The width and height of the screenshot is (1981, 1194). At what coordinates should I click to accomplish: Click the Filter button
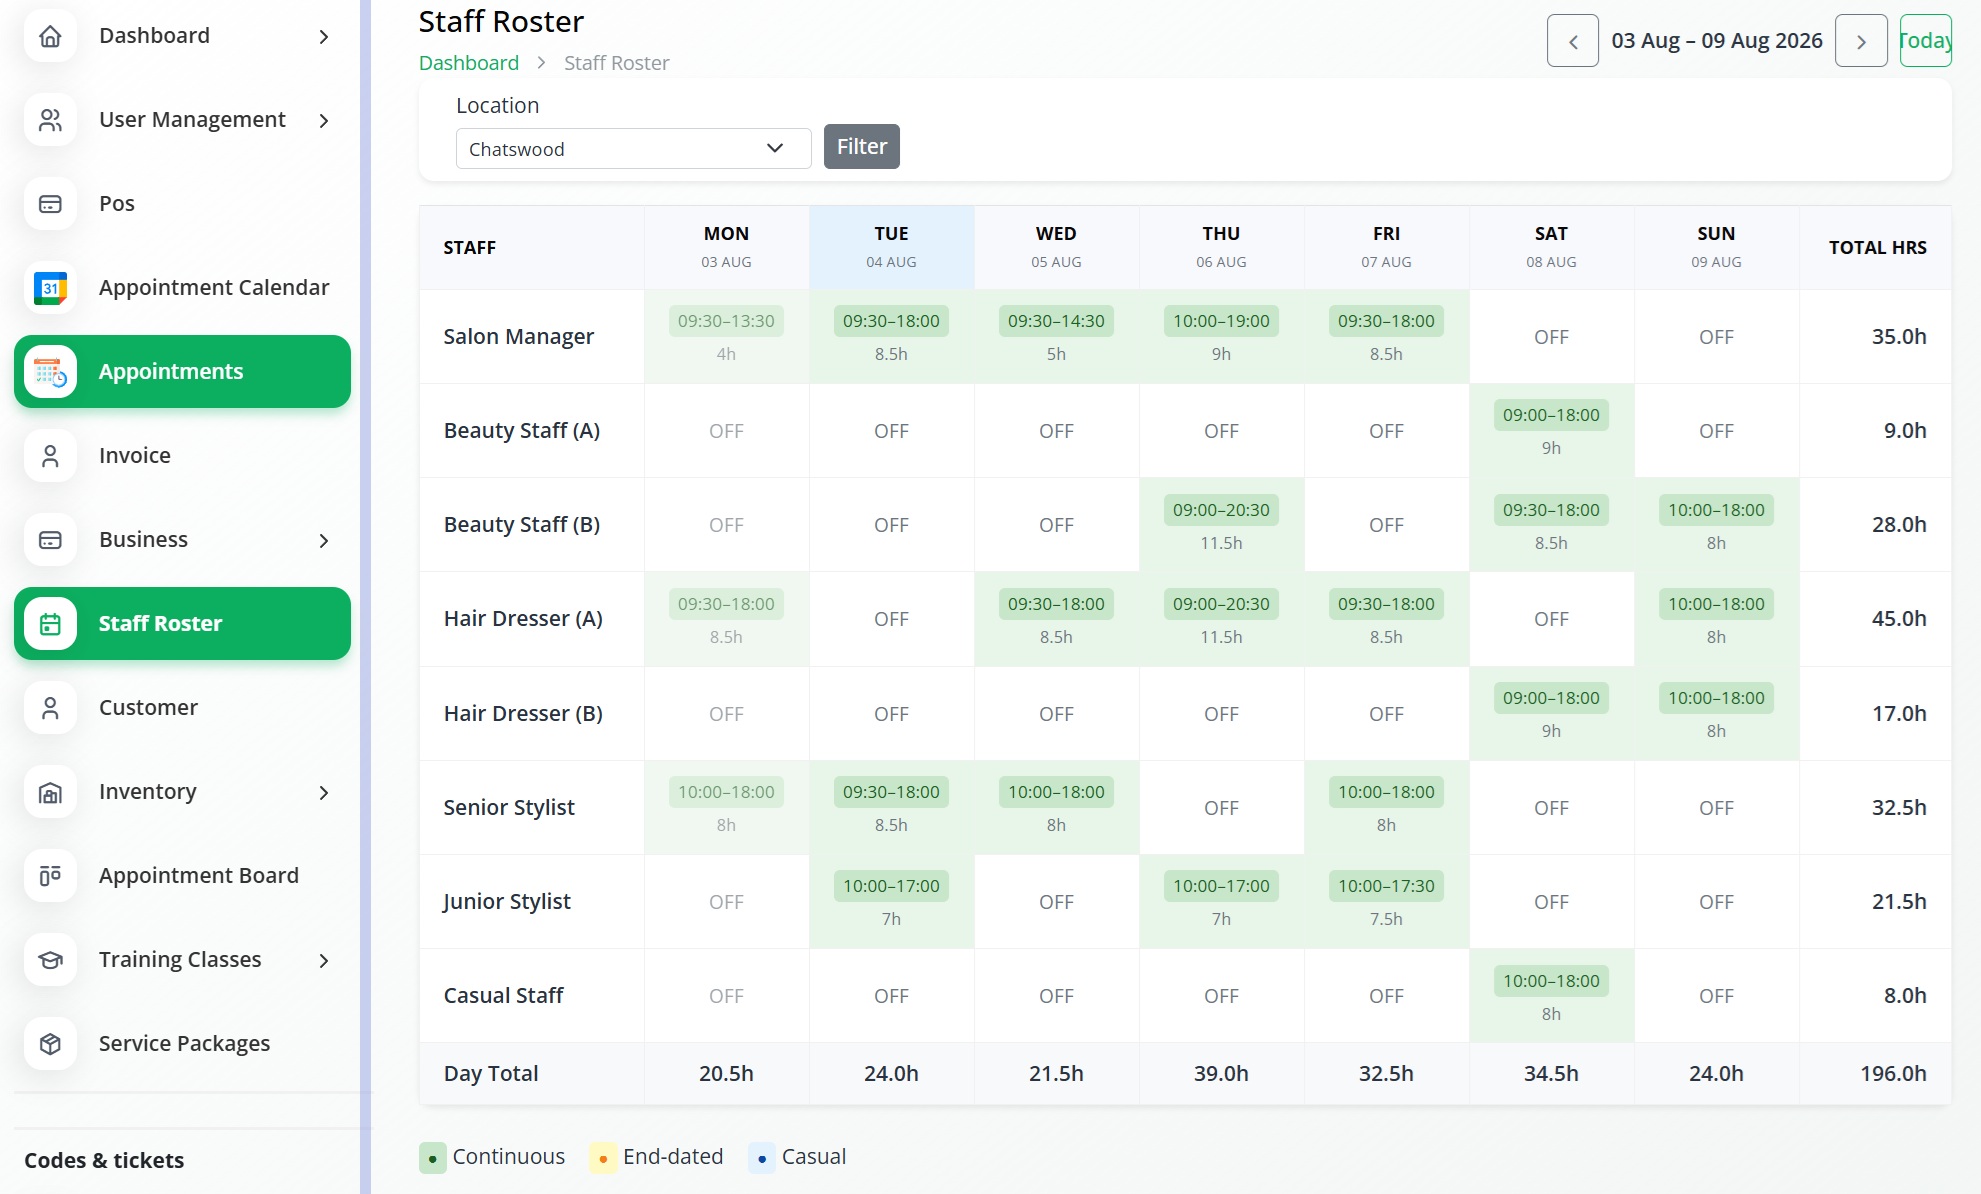(862, 147)
